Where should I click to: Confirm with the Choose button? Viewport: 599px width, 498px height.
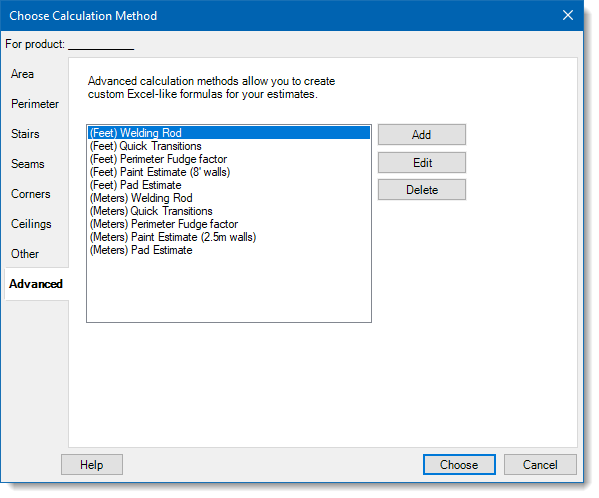click(459, 465)
